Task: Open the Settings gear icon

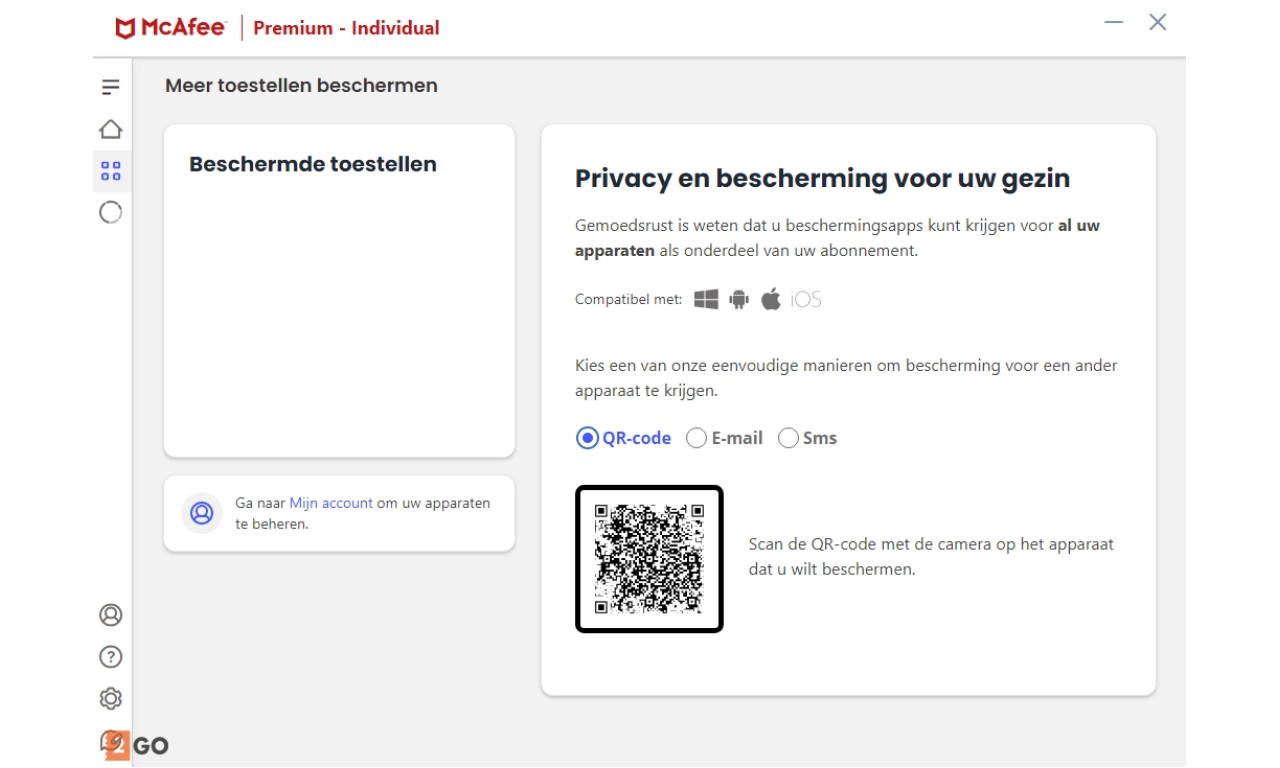Action: click(x=110, y=698)
